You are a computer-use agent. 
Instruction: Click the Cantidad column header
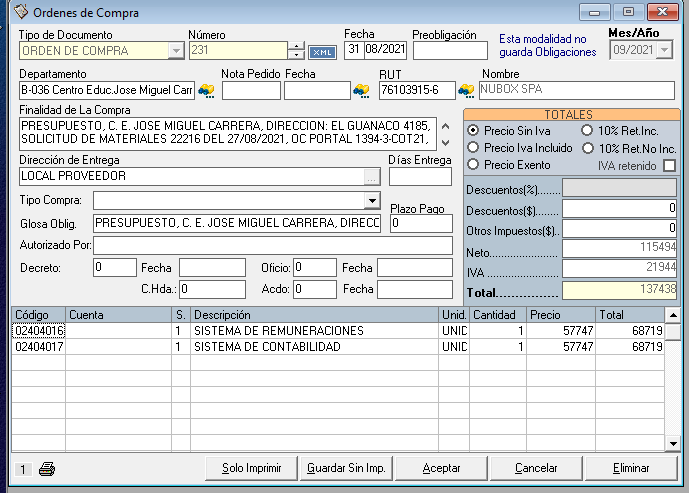tap(498, 315)
